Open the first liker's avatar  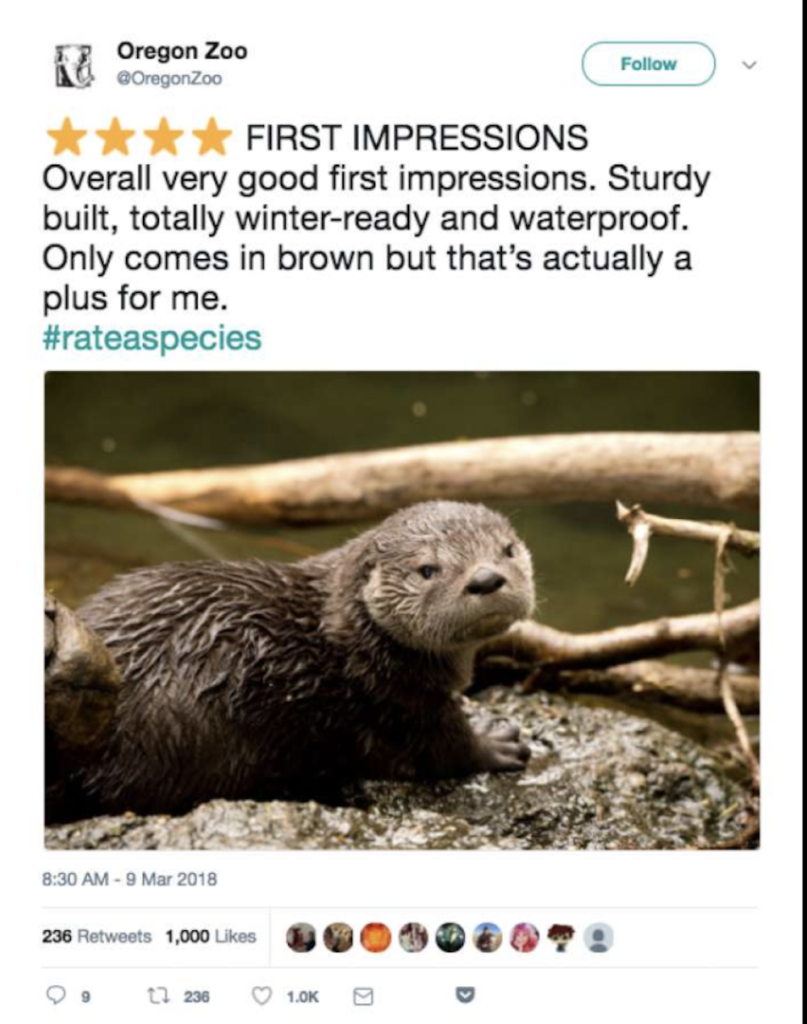(x=300, y=938)
